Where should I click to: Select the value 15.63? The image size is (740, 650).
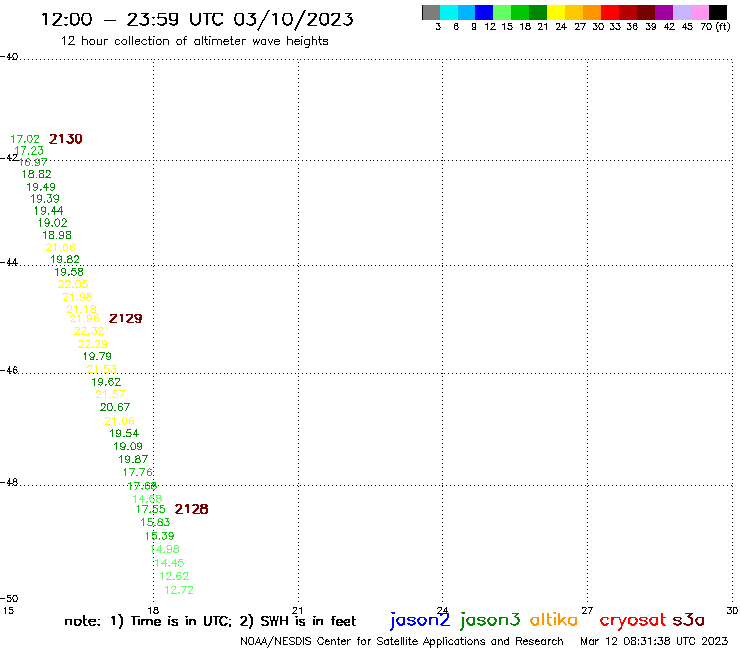coord(155,522)
